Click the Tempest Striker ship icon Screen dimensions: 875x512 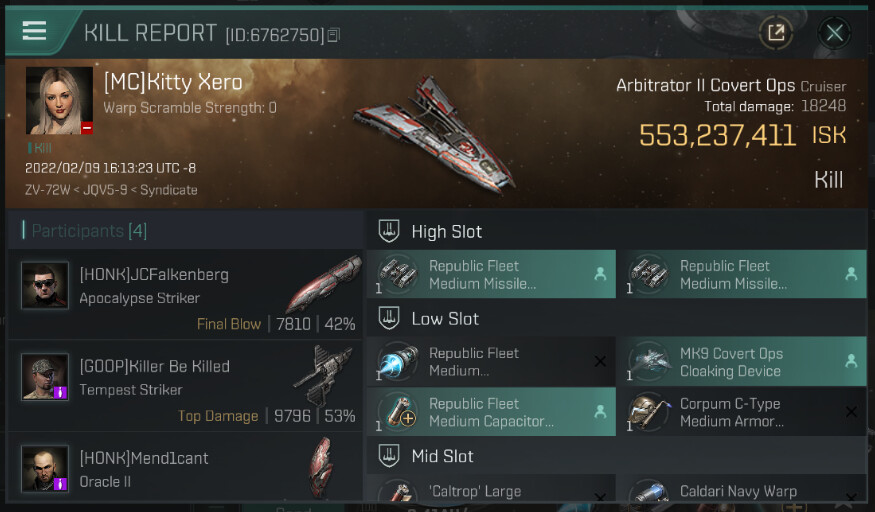(323, 376)
